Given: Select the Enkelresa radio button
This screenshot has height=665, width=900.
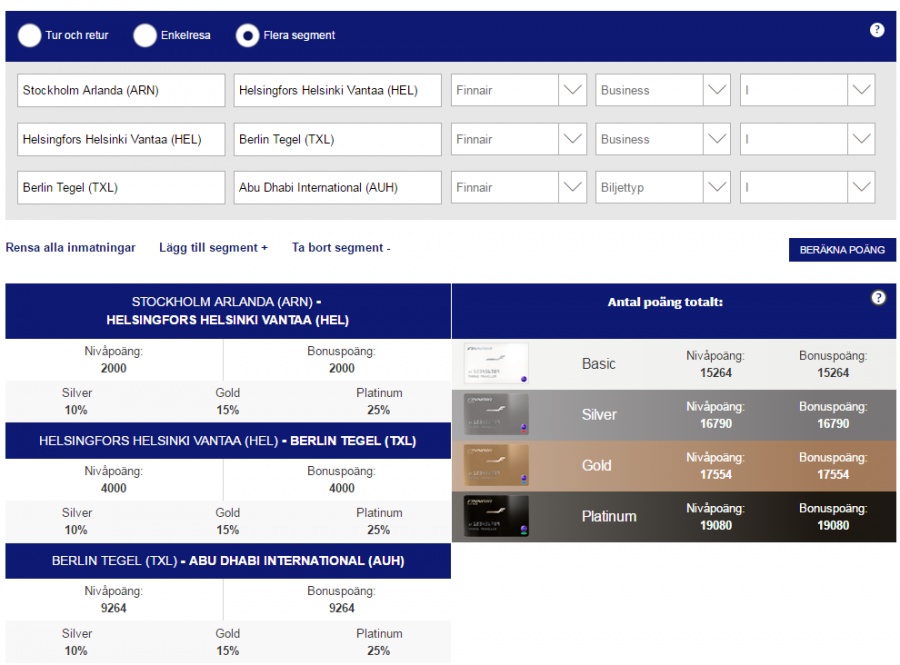Looking at the screenshot, I should tap(146, 36).
